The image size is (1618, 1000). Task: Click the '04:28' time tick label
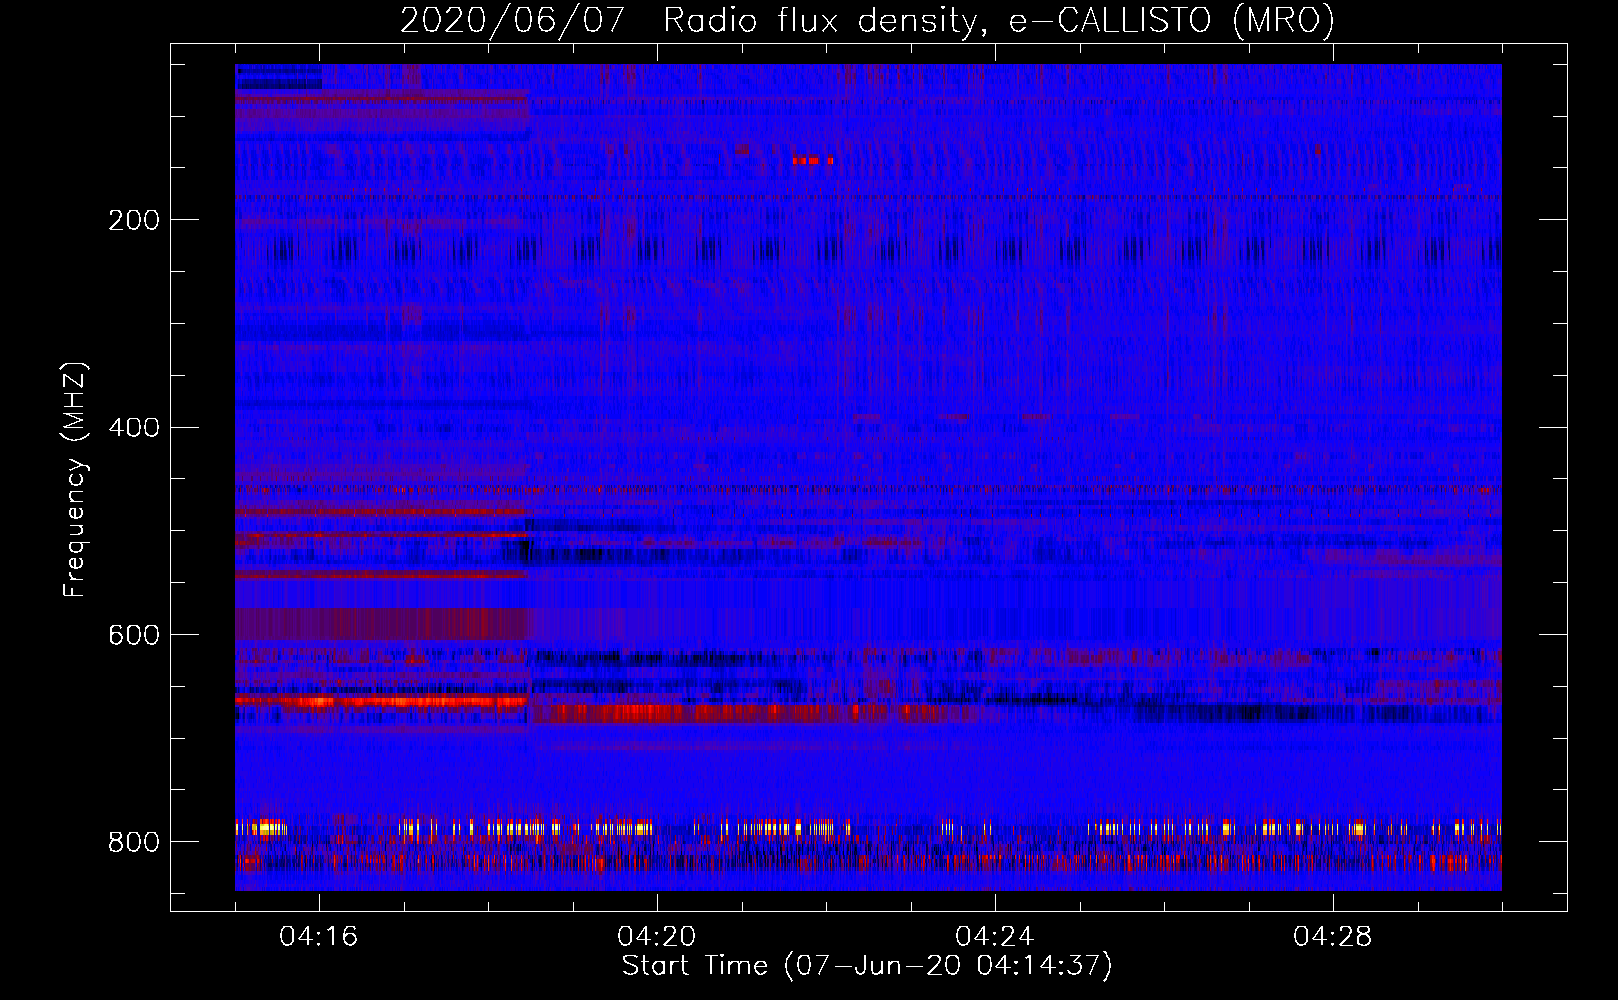(1333, 937)
